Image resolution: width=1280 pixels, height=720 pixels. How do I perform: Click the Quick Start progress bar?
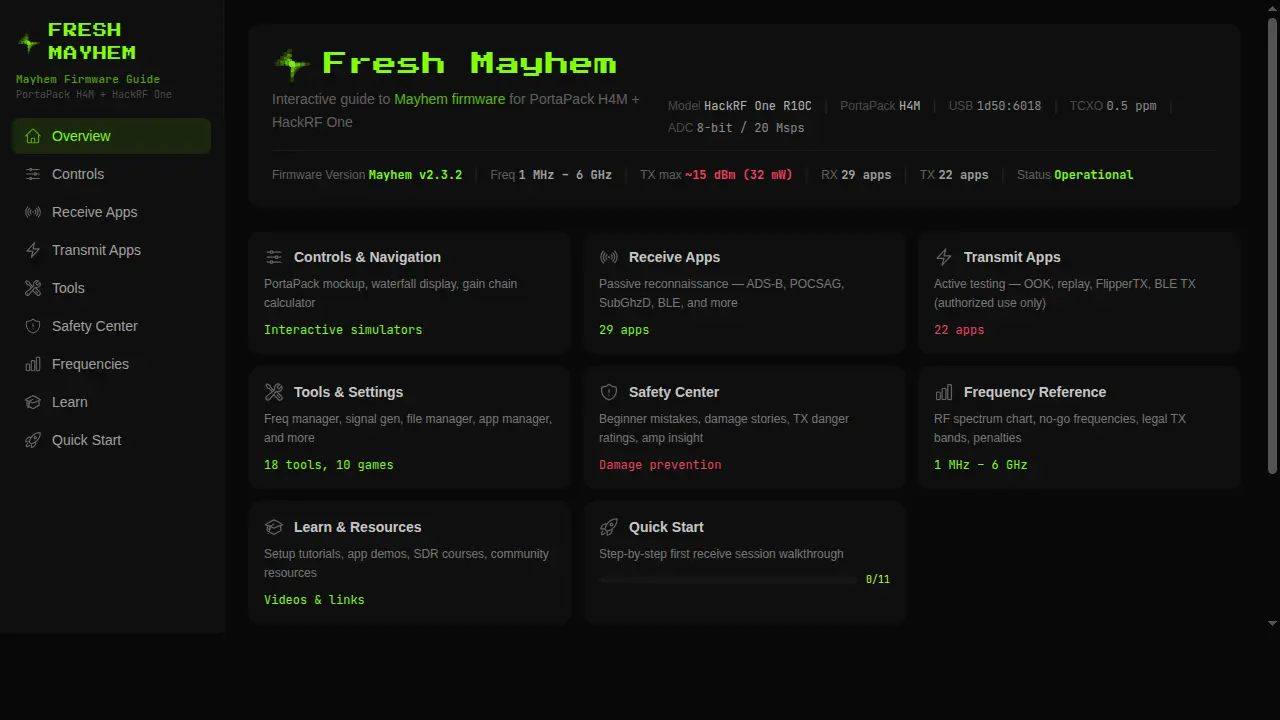point(725,579)
